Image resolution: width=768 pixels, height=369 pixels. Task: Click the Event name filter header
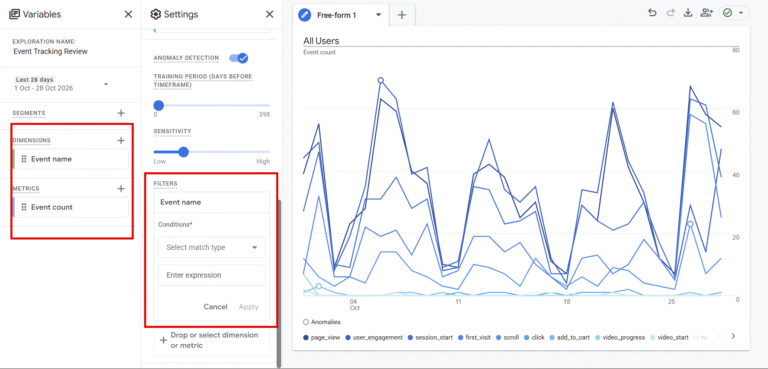(212, 202)
